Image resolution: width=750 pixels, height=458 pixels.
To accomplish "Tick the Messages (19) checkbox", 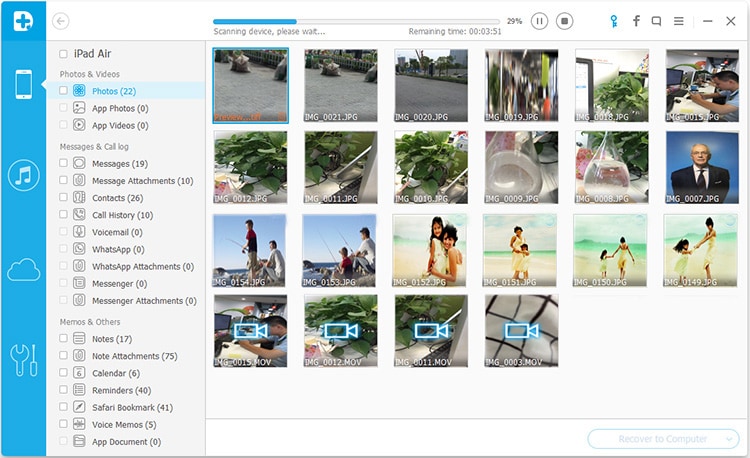I will coord(63,163).
